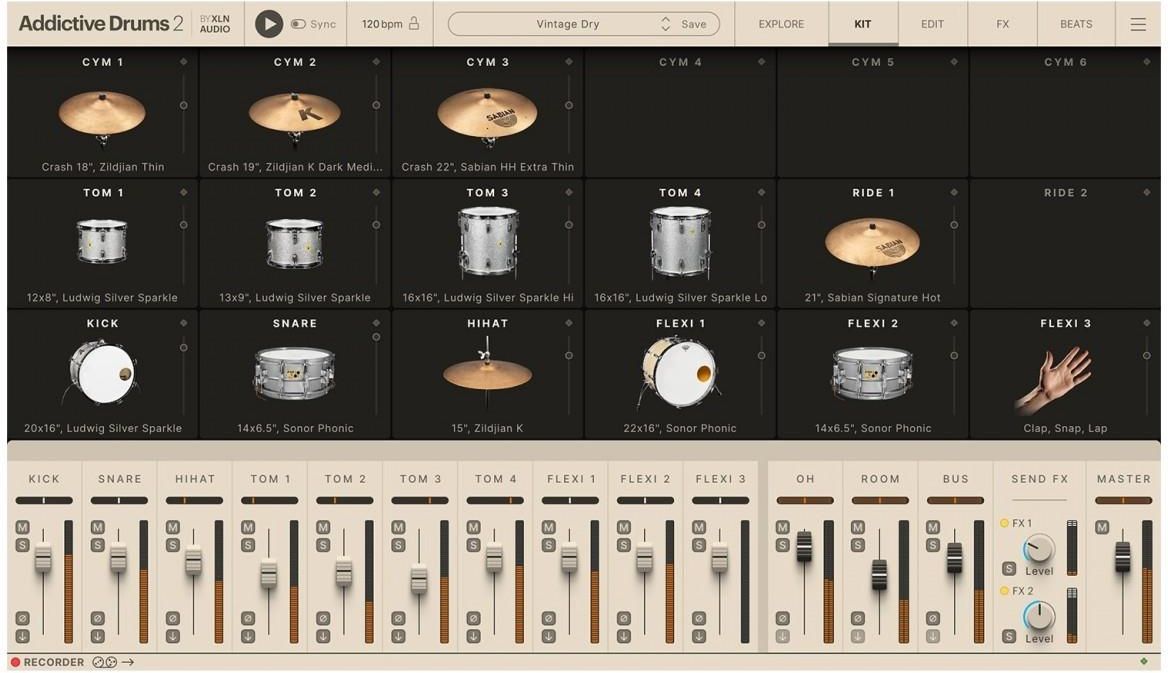This screenshot has width=1168, height=673.
Task: Click the HIHAT pan slider
Action: coord(194,500)
